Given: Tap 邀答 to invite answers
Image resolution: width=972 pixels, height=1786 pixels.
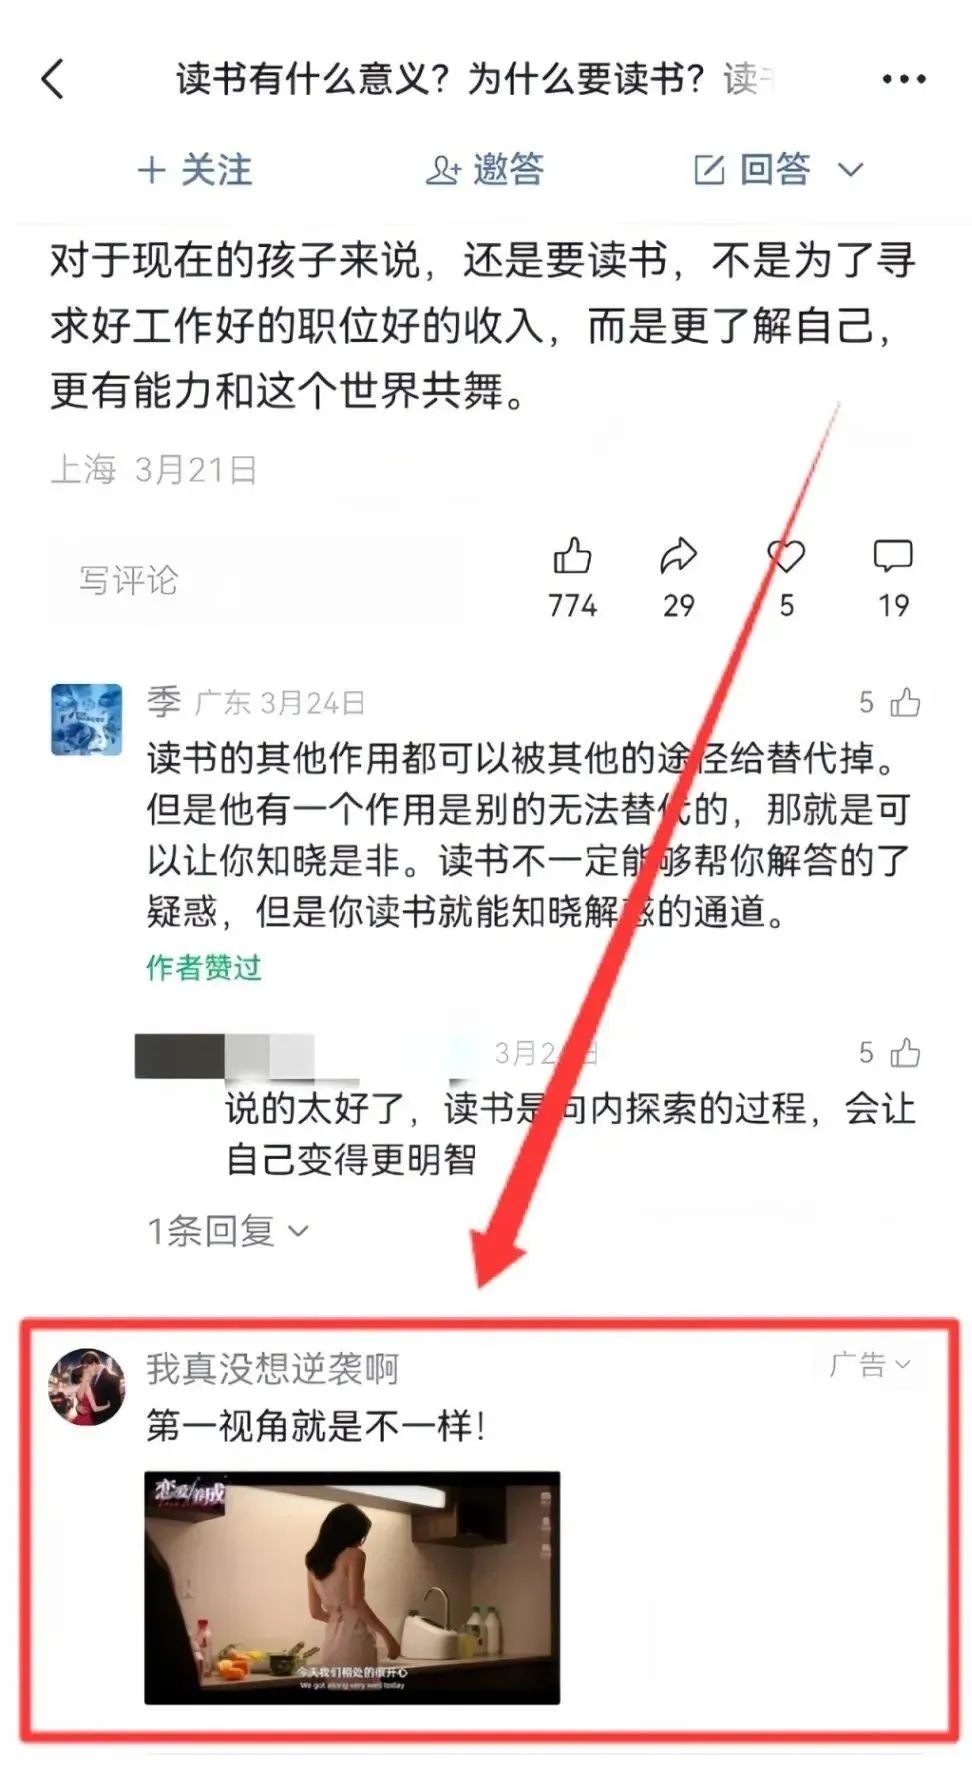Looking at the screenshot, I should [x=485, y=169].
